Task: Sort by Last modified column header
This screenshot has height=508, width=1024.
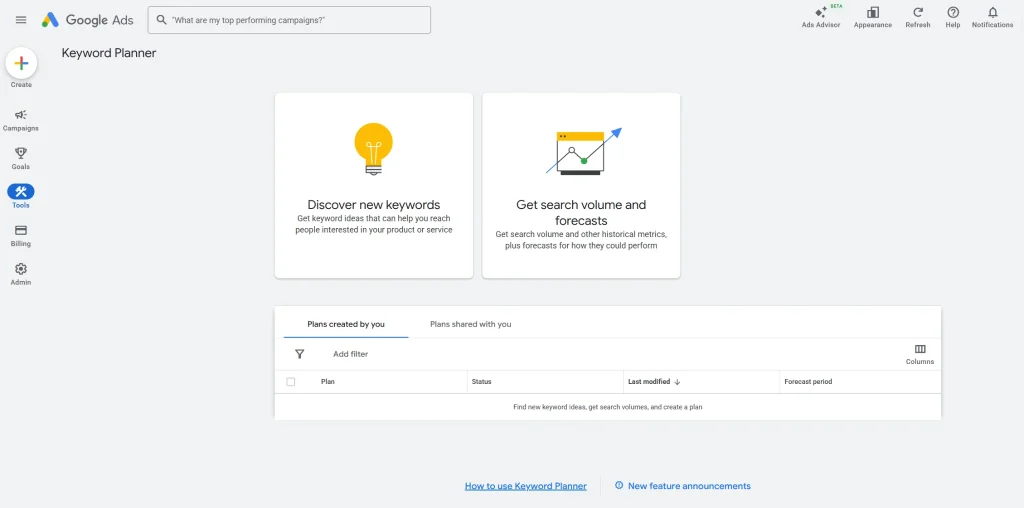Action: coord(654,382)
